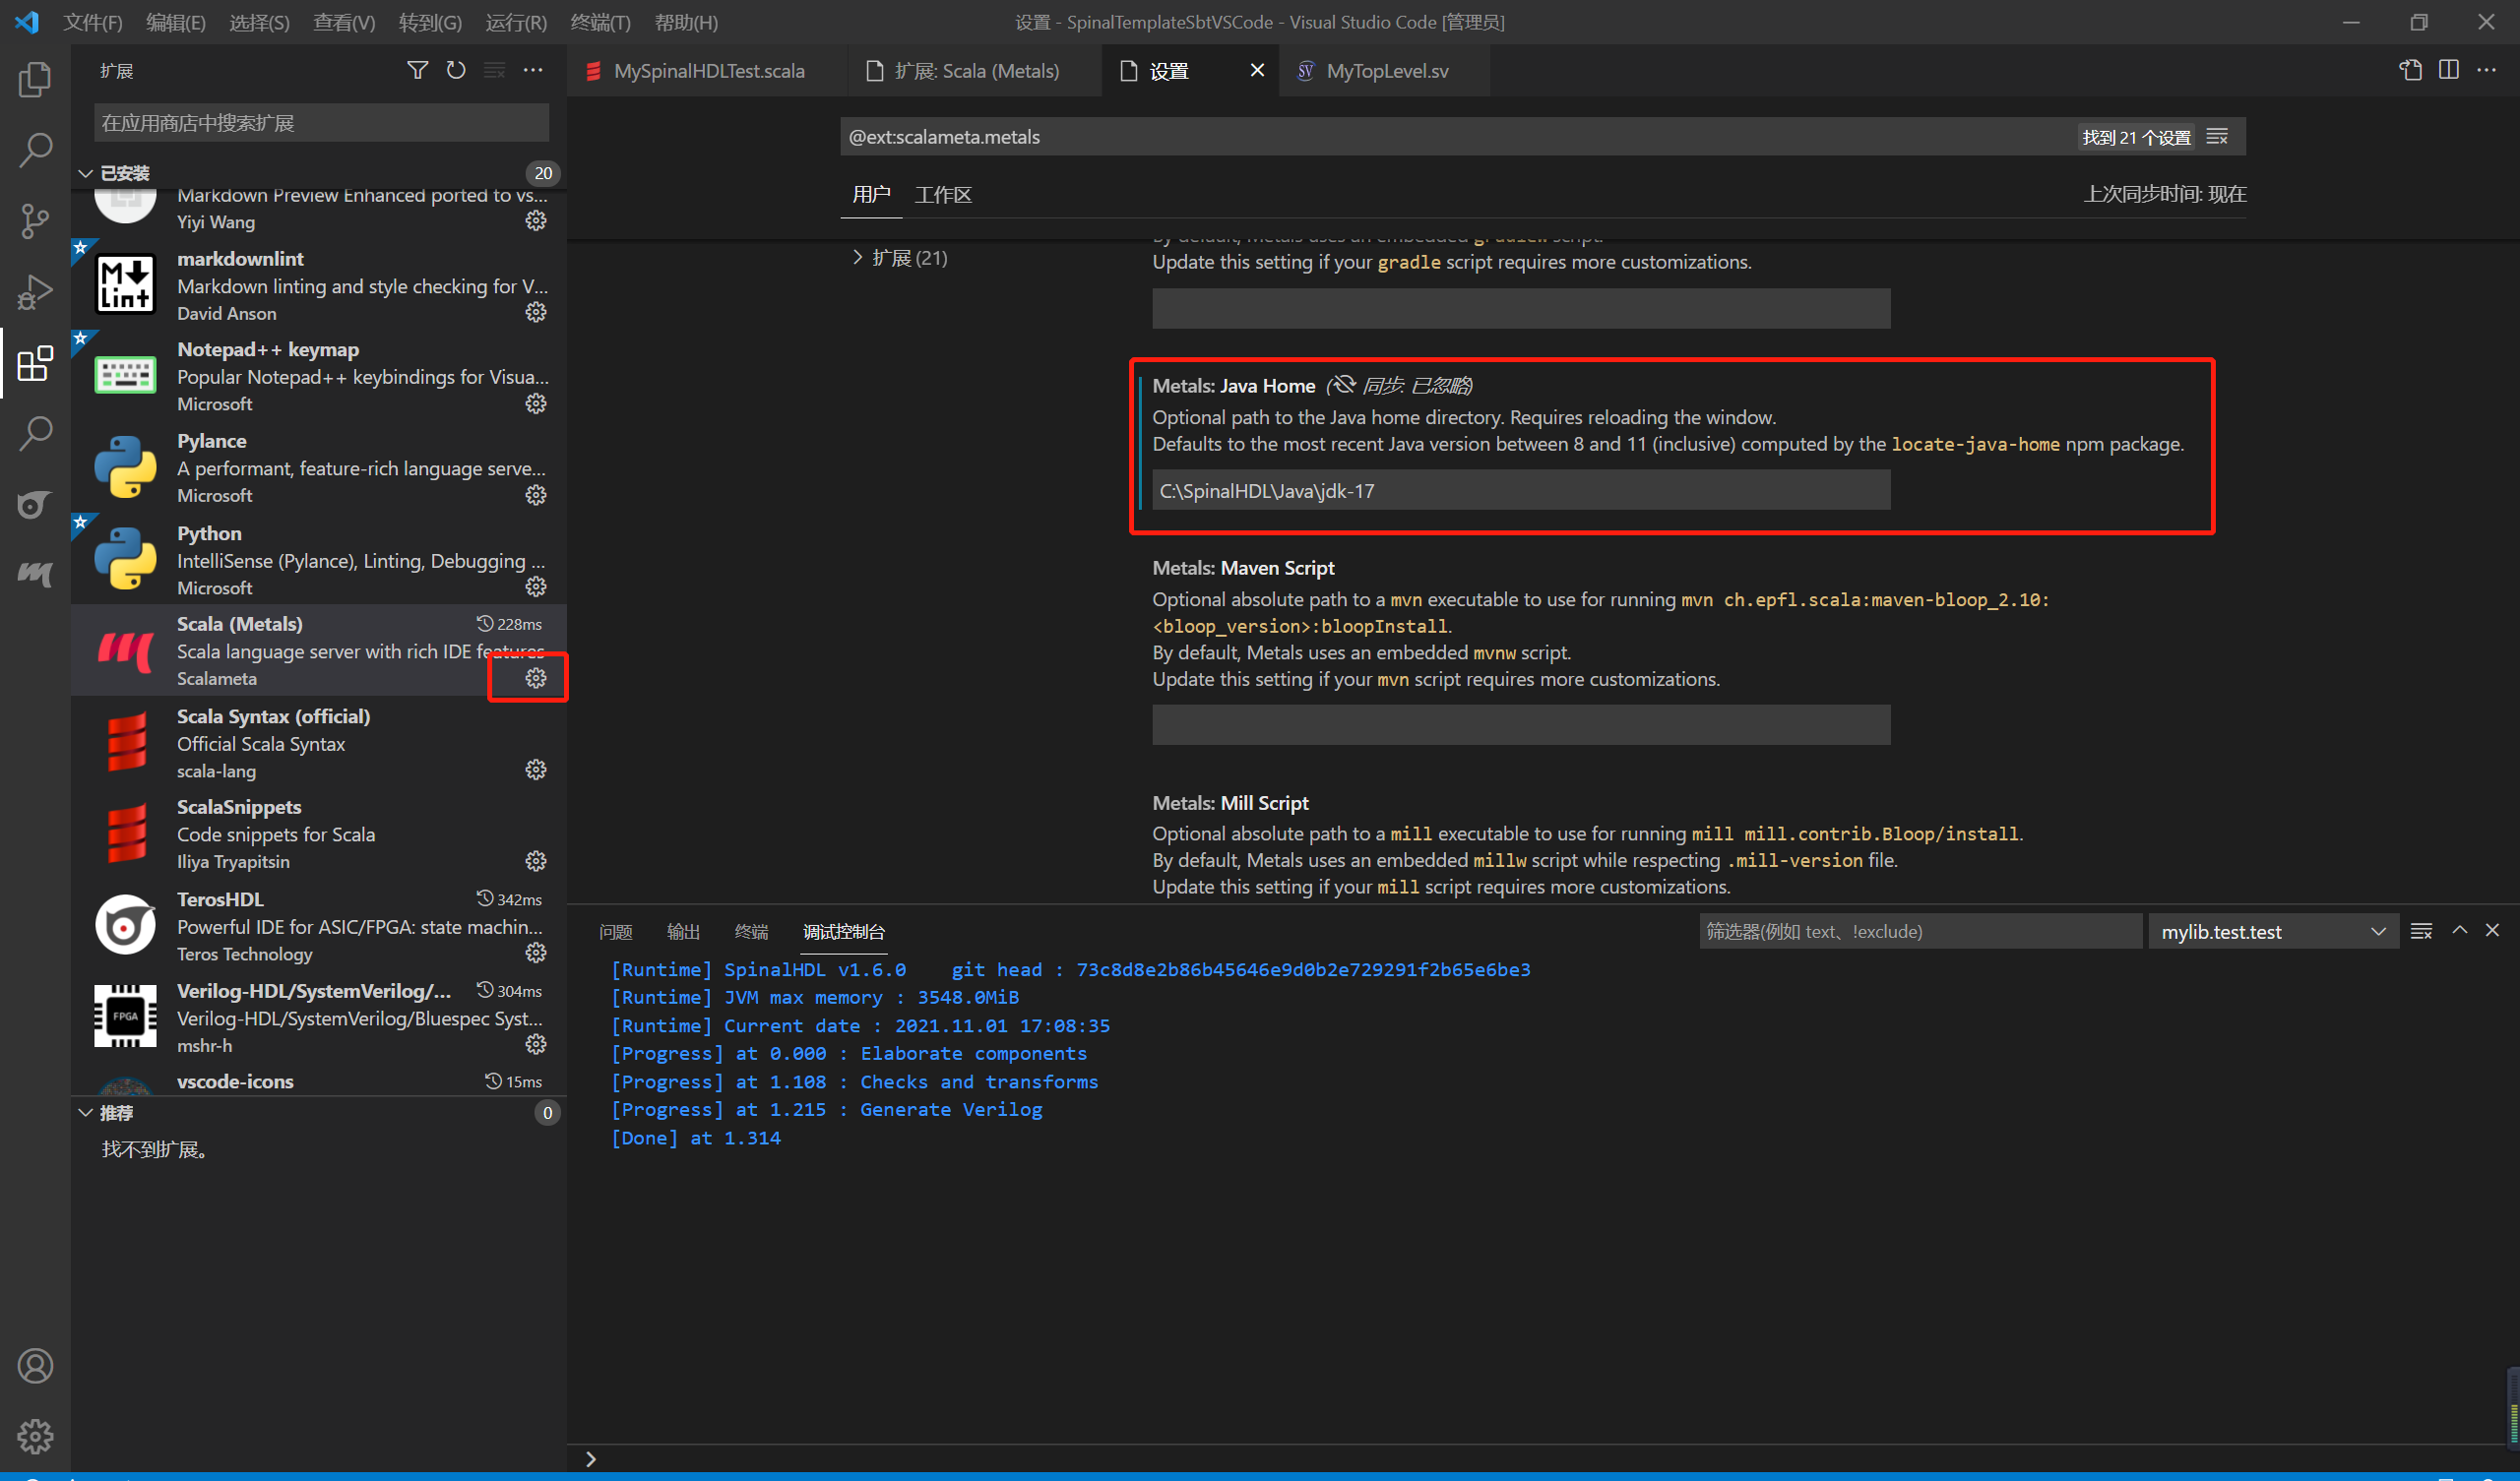Filter extensions with the funnel icon

pos(418,70)
